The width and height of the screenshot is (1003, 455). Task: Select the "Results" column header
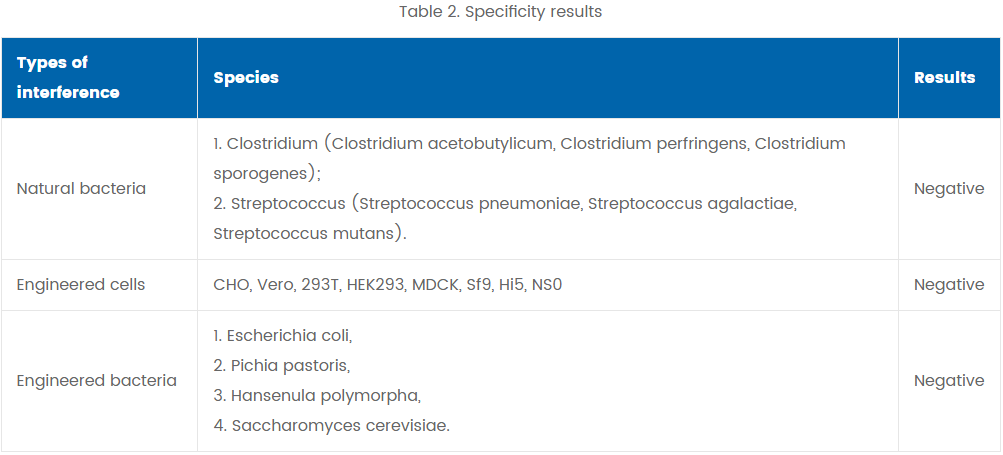pyautogui.click(x=944, y=77)
